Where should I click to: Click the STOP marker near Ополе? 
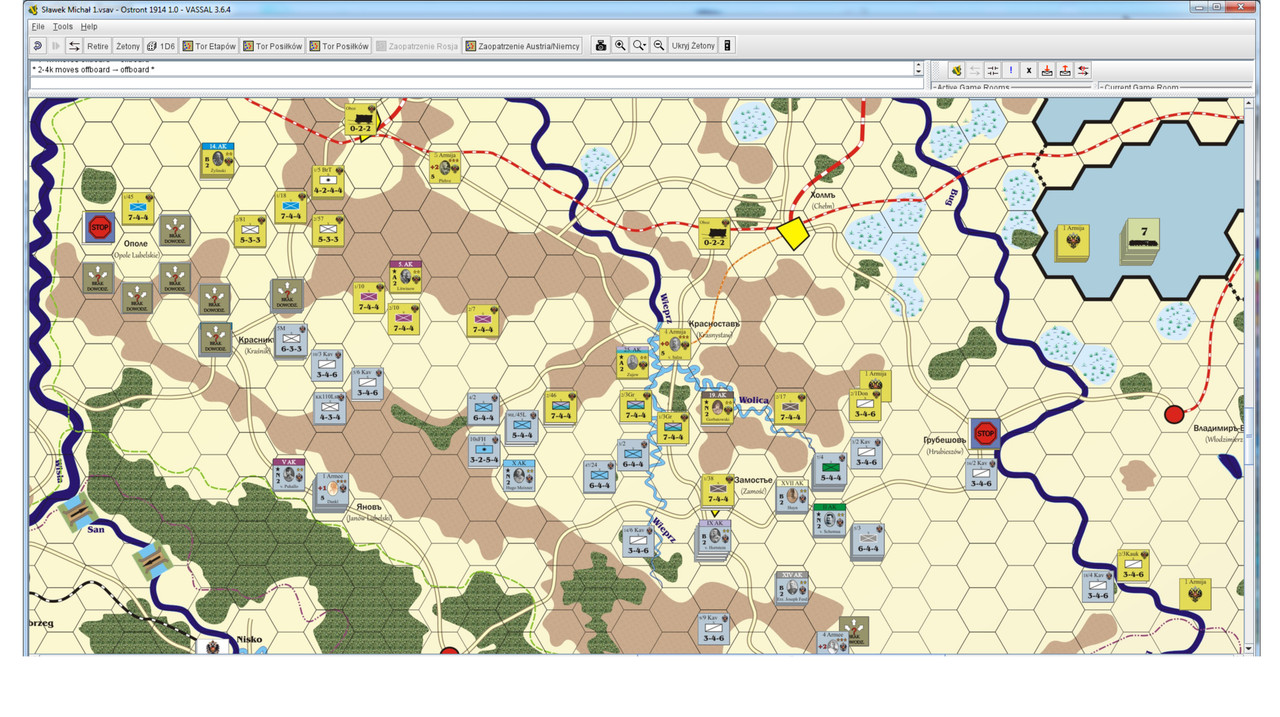[x=99, y=226]
